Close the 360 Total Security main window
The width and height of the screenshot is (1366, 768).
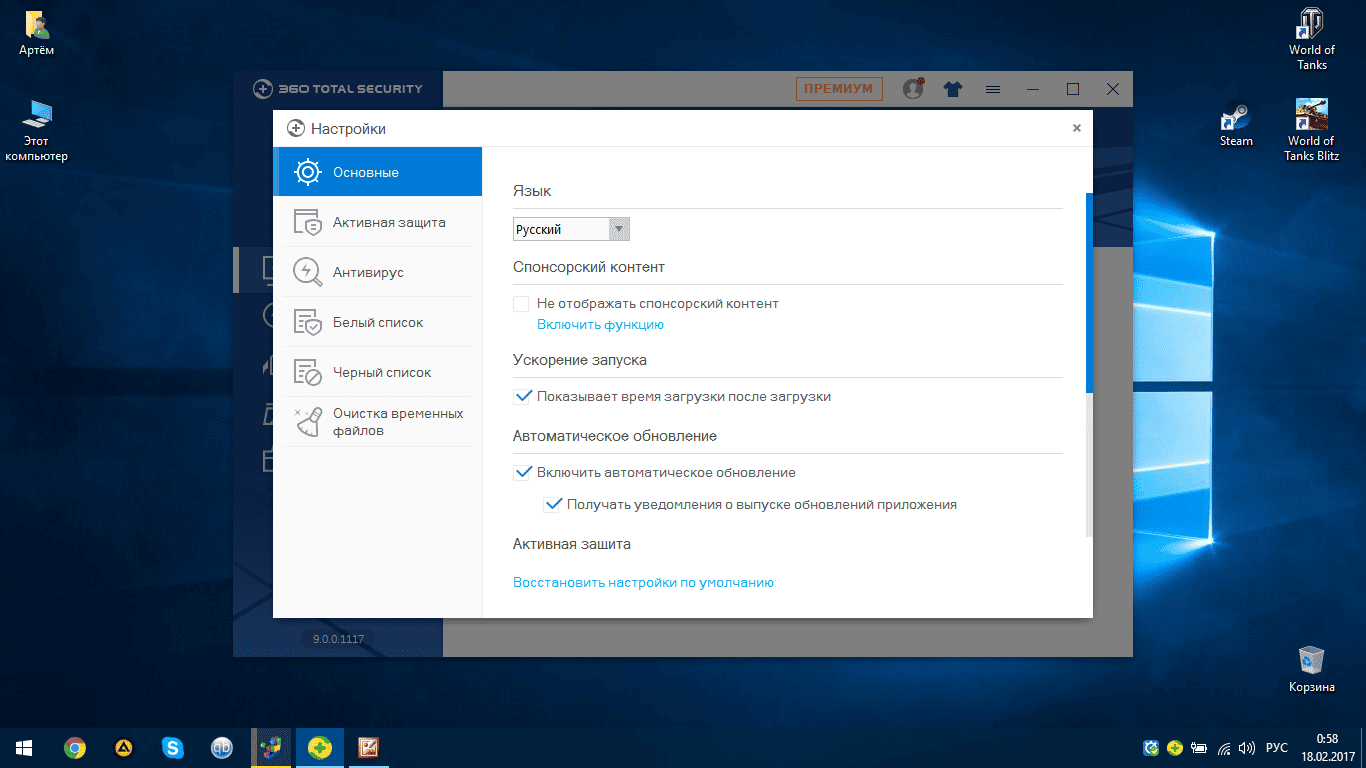coord(1113,89)
